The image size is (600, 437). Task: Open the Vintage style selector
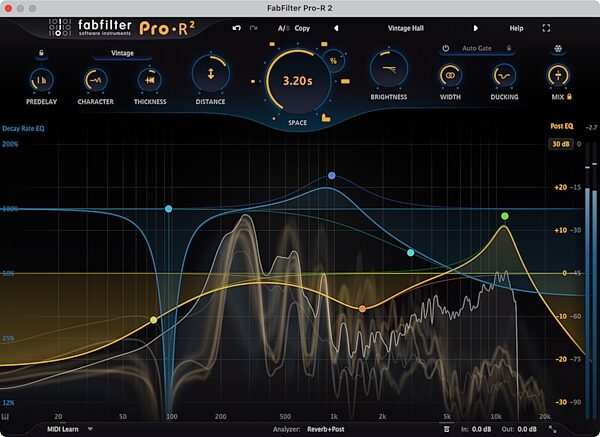tap(122, 53)
